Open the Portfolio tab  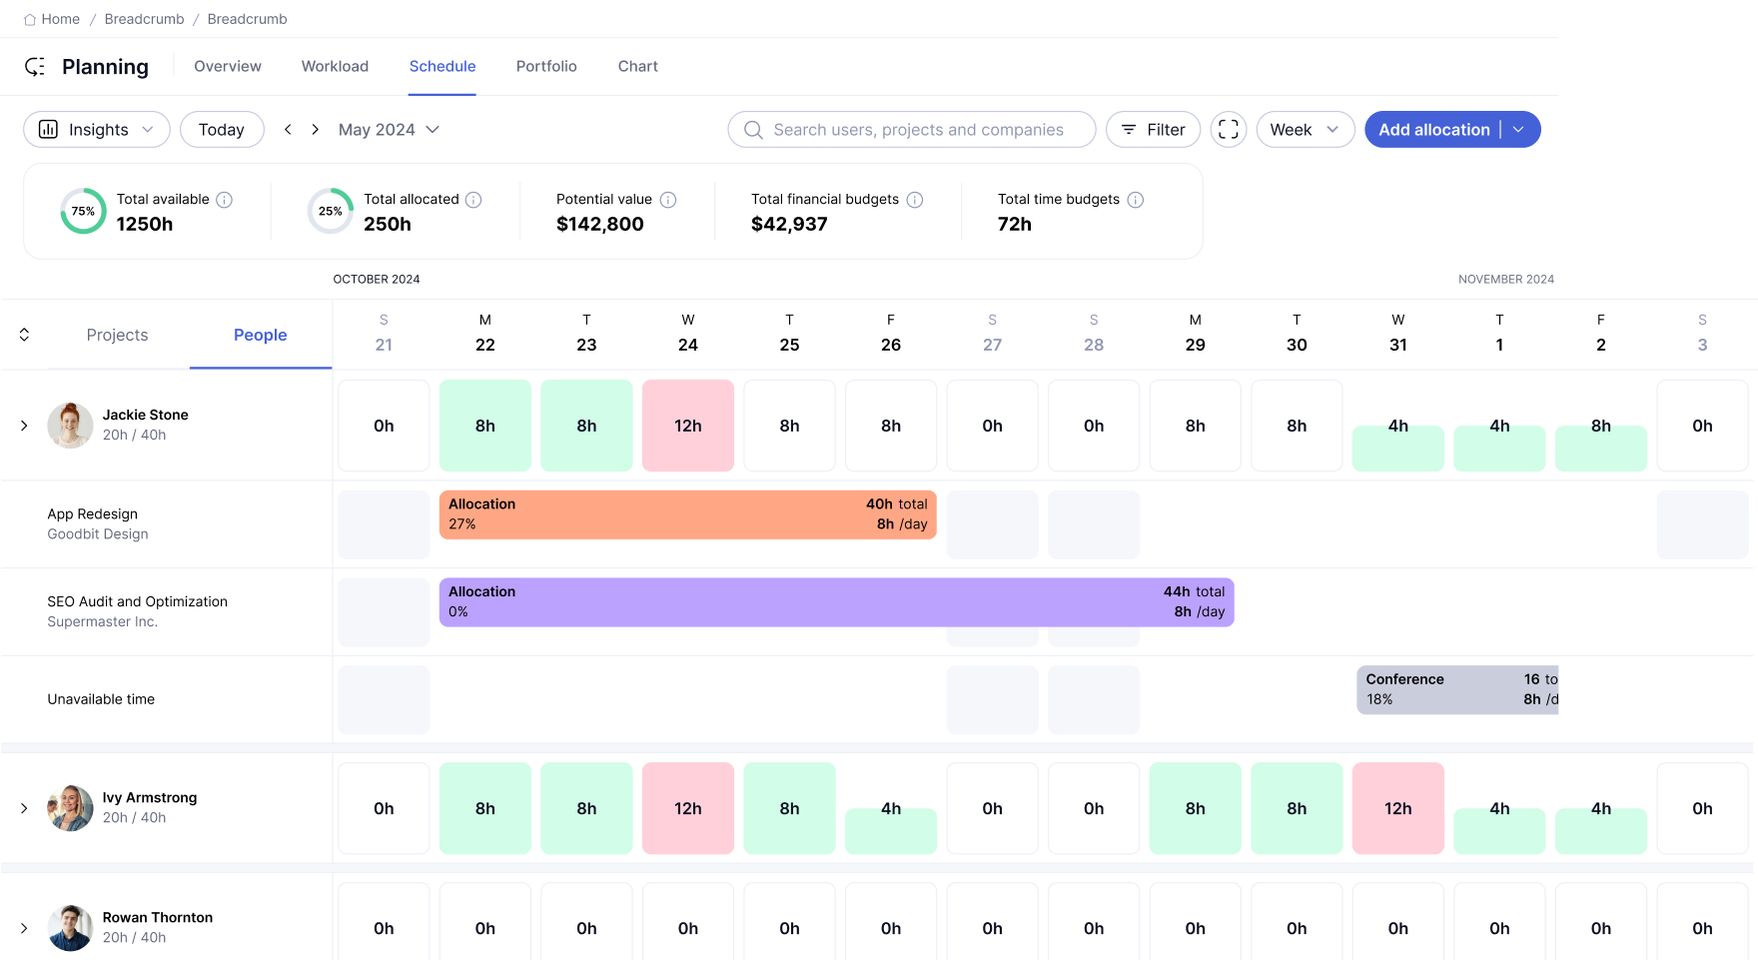[x=546, y=66]
